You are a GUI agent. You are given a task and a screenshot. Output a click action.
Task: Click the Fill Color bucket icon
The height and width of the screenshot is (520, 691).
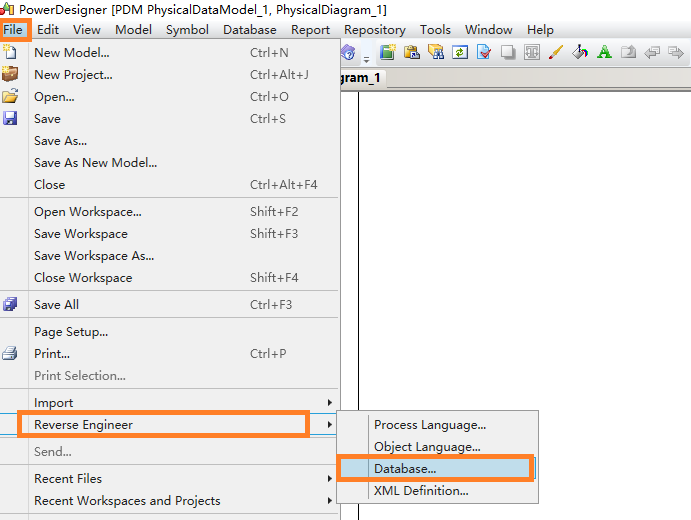click(580, 52)
